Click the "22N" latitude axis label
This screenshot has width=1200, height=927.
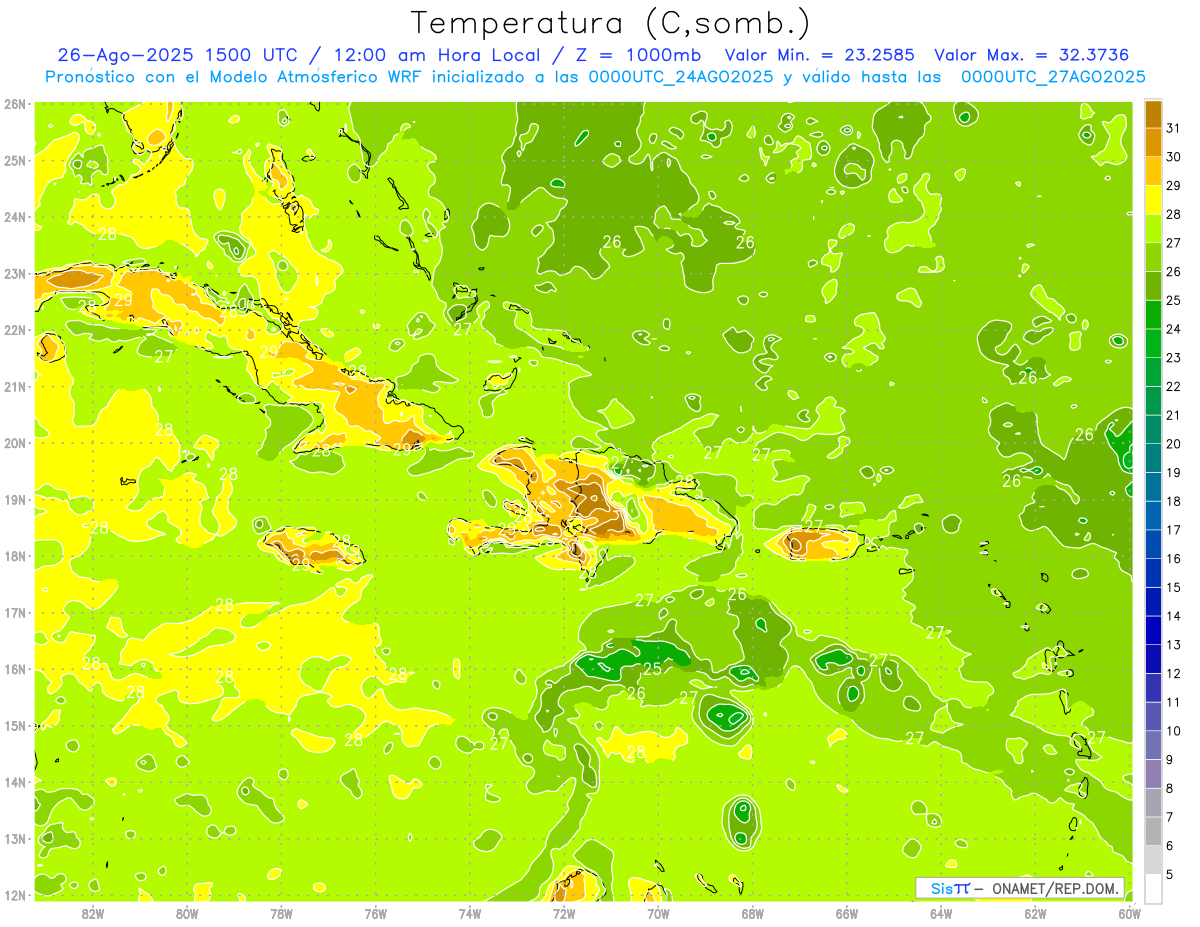tap(15, 330)
